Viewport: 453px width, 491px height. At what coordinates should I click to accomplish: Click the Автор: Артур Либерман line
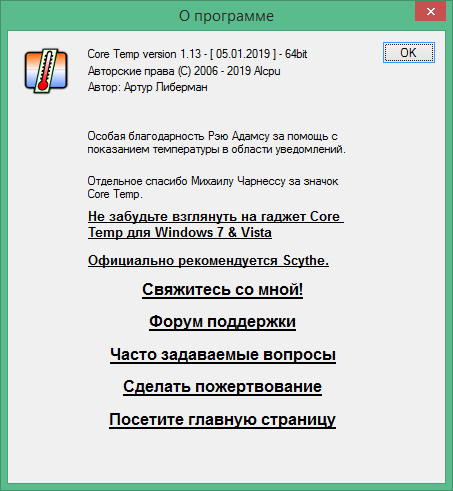point(148,87)
